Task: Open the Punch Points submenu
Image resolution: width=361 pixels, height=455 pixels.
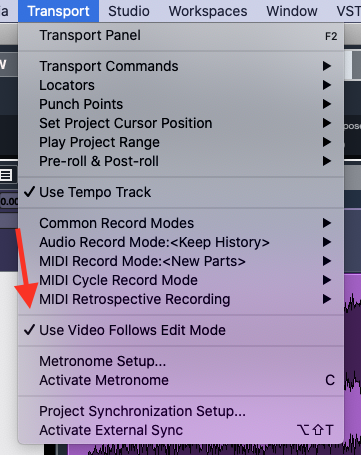Action: [181, 104]
